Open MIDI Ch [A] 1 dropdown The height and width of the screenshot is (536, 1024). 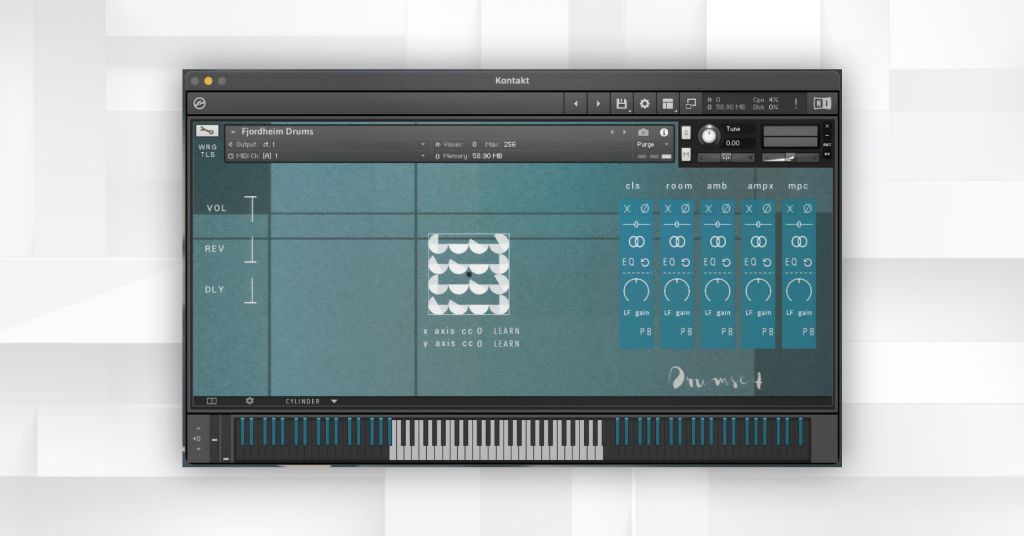coord(327,156)
